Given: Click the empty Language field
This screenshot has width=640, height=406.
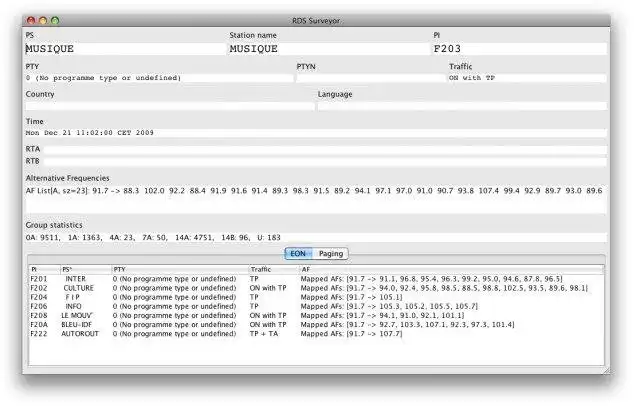Looking at the screenshot, I should 462,106.
